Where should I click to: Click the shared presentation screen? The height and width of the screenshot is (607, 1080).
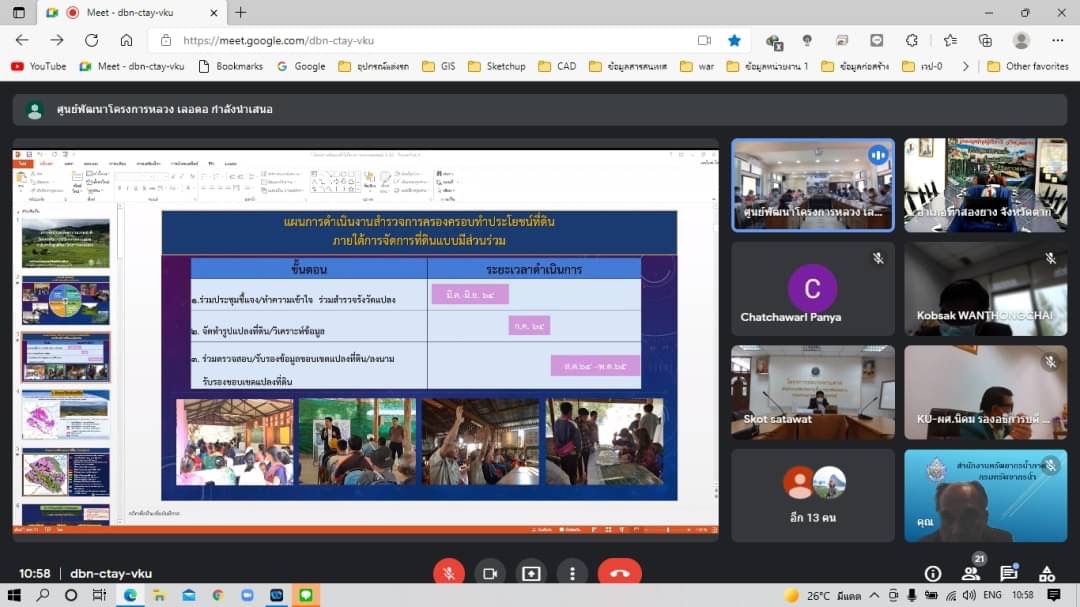pyautogui.click(x=366, y=341)
